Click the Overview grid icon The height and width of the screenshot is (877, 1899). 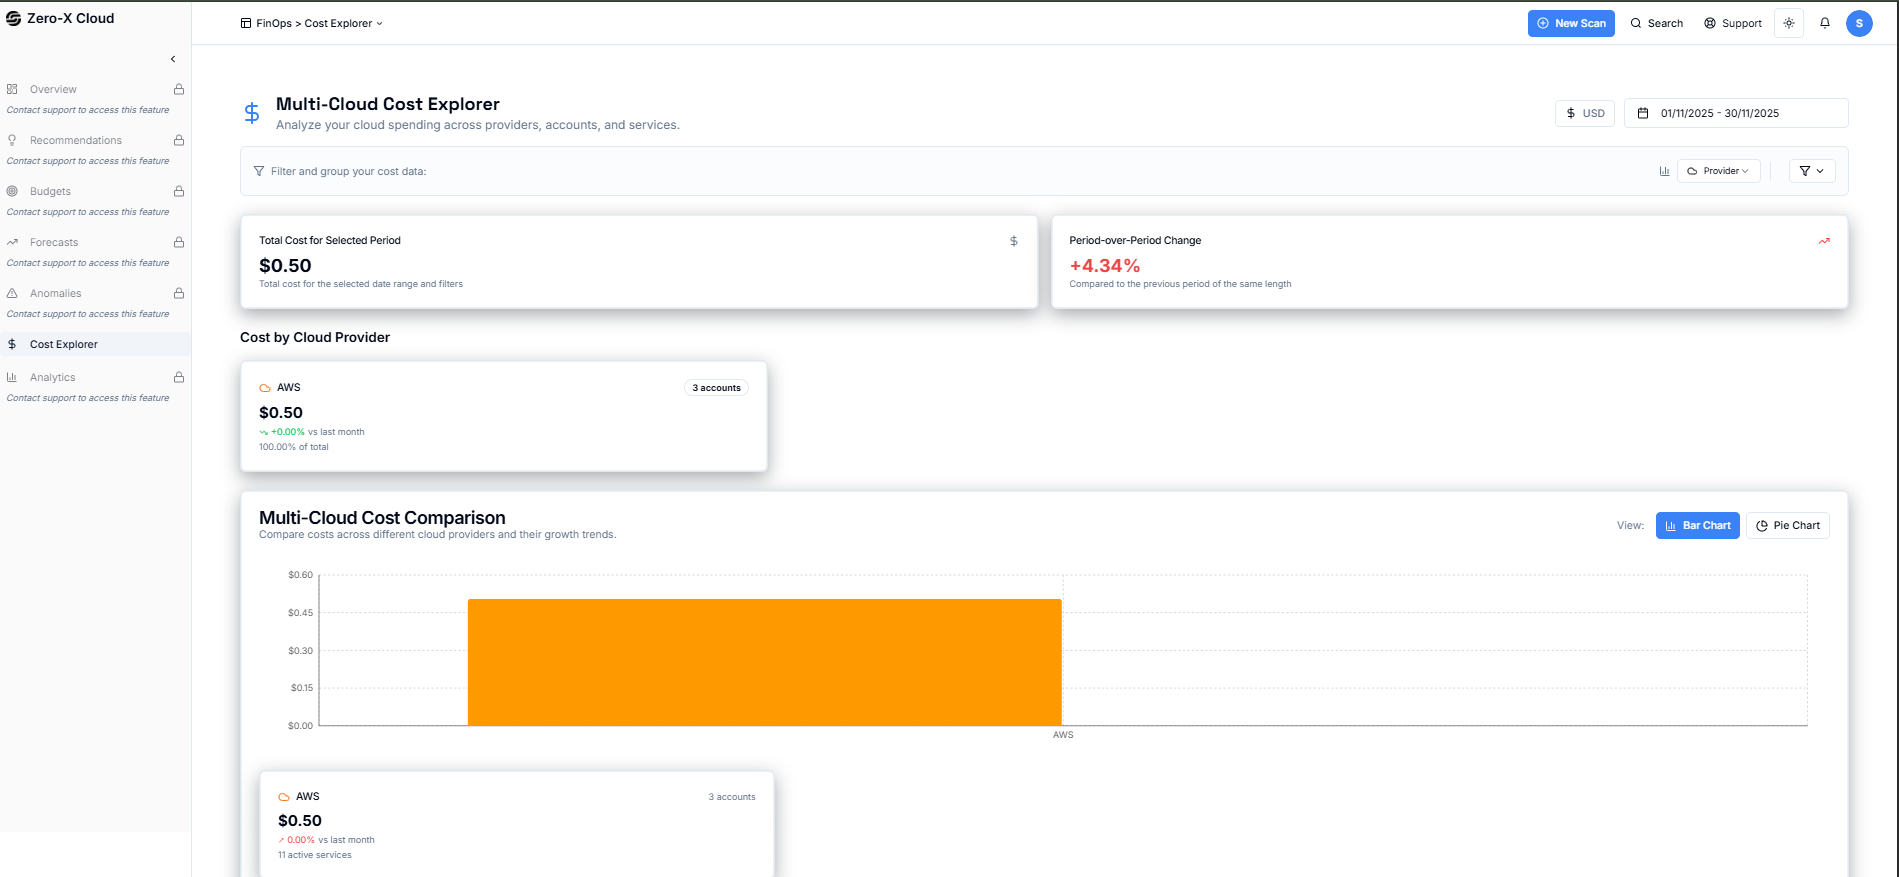click(x=12, y=89)
